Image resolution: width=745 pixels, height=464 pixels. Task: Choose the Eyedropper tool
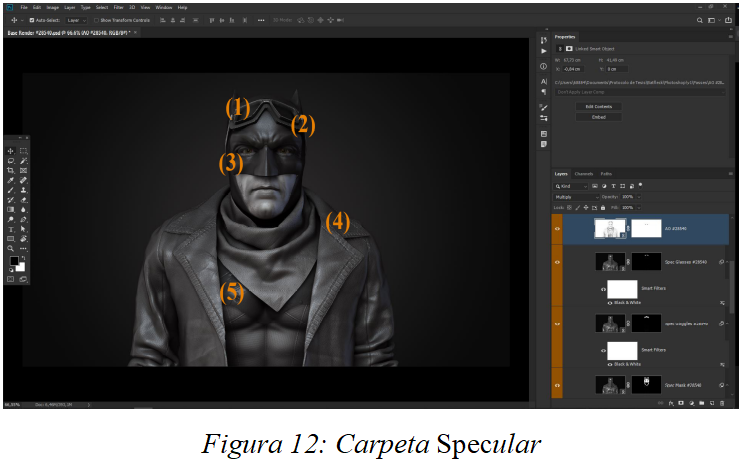coord(11,180)
